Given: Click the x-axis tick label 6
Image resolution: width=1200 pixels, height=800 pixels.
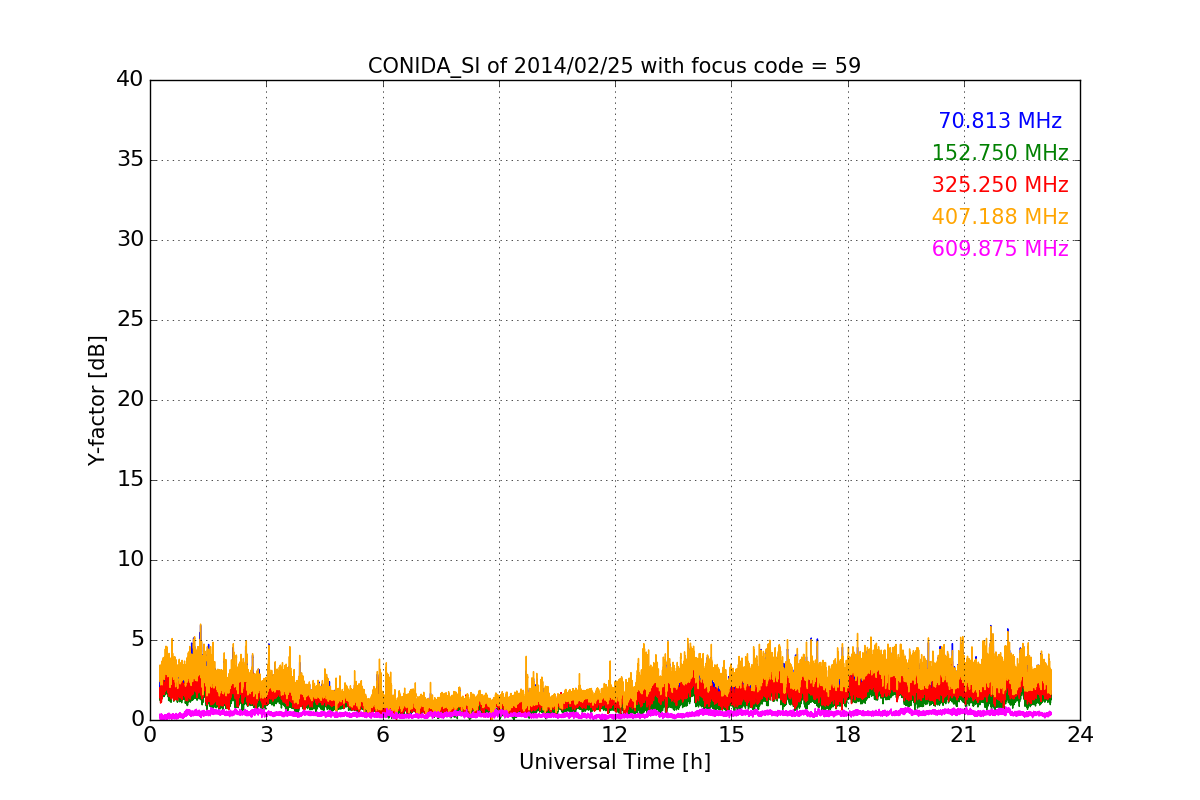Looking at the screenshot, I should tap(382, 735).
